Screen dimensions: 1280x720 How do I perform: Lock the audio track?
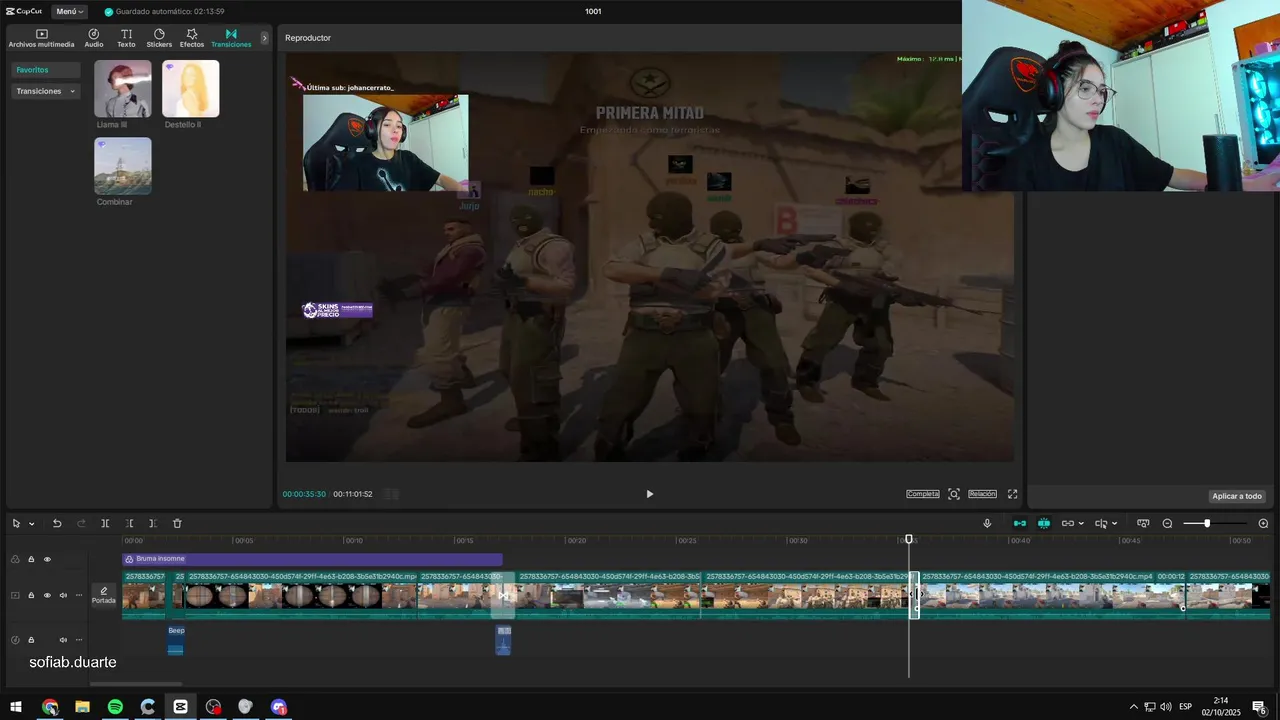pos(31,640)
